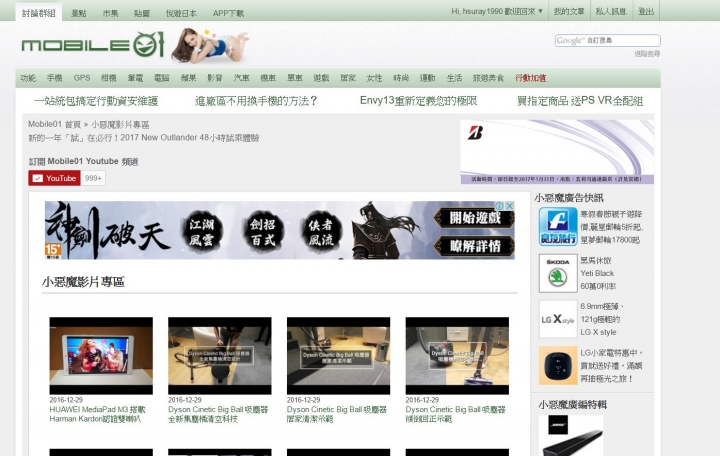Click 進階搜尋 link under search box
This screenshot has width=720, height=456.
(647, 54)
